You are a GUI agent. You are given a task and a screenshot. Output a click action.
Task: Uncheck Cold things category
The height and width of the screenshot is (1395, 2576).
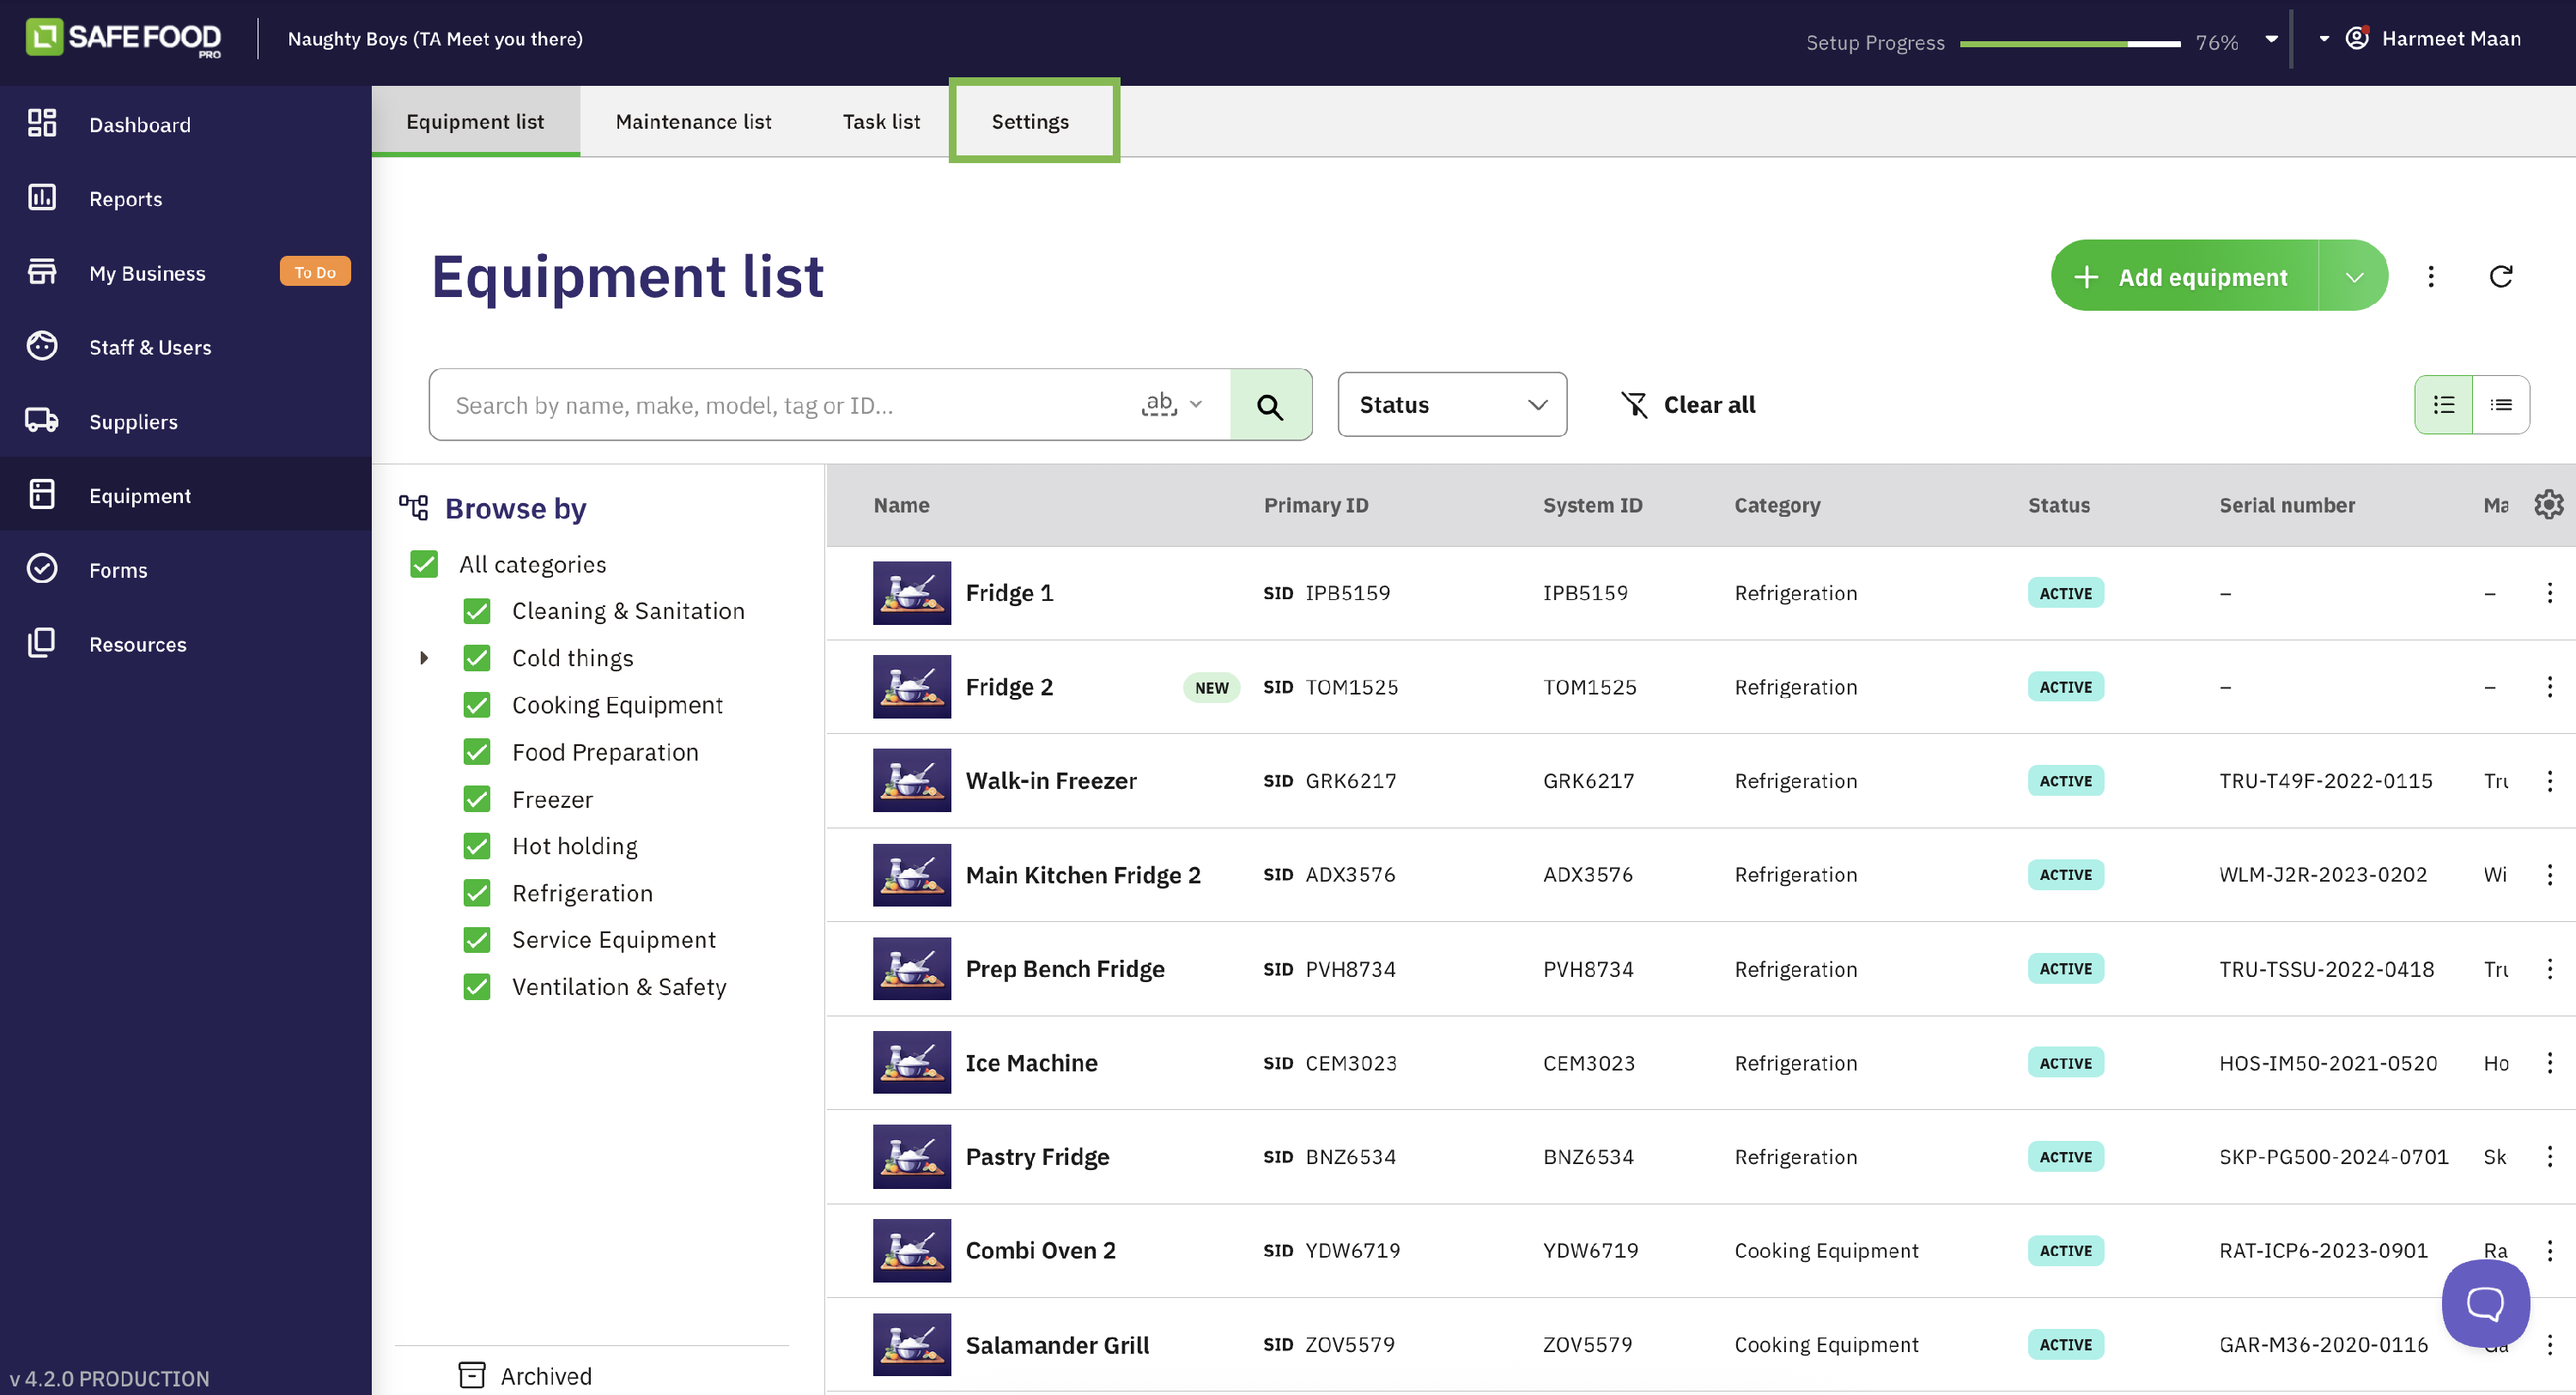[477, 658]
